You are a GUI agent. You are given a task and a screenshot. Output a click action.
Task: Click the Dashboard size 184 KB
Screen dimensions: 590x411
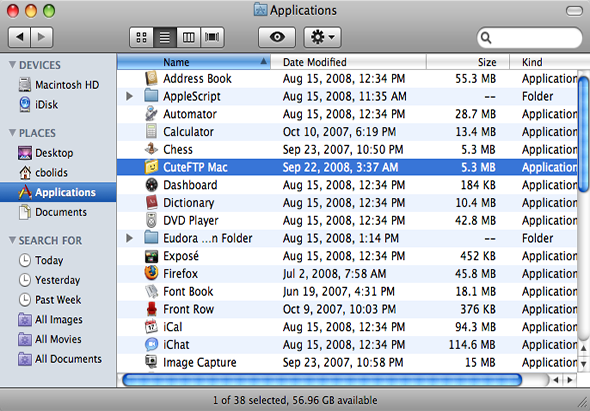pos(478,185)
